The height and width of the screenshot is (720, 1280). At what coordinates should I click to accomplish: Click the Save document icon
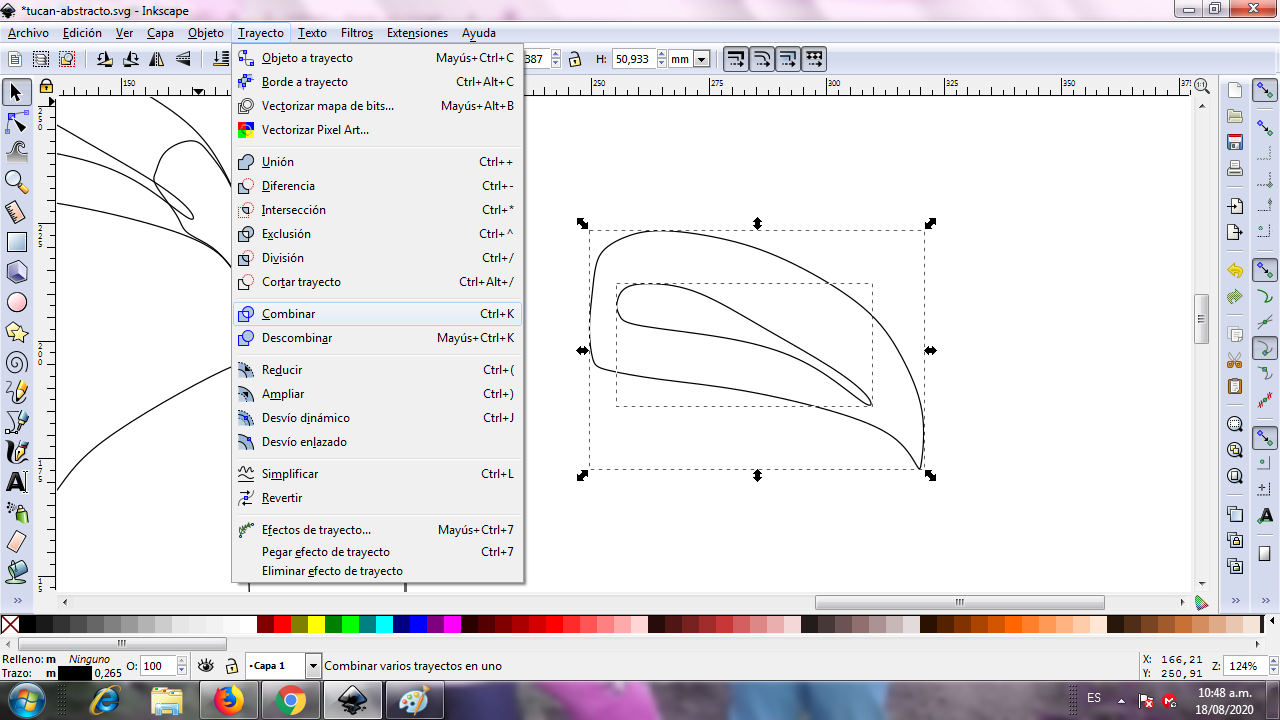tap(1235, 142)
